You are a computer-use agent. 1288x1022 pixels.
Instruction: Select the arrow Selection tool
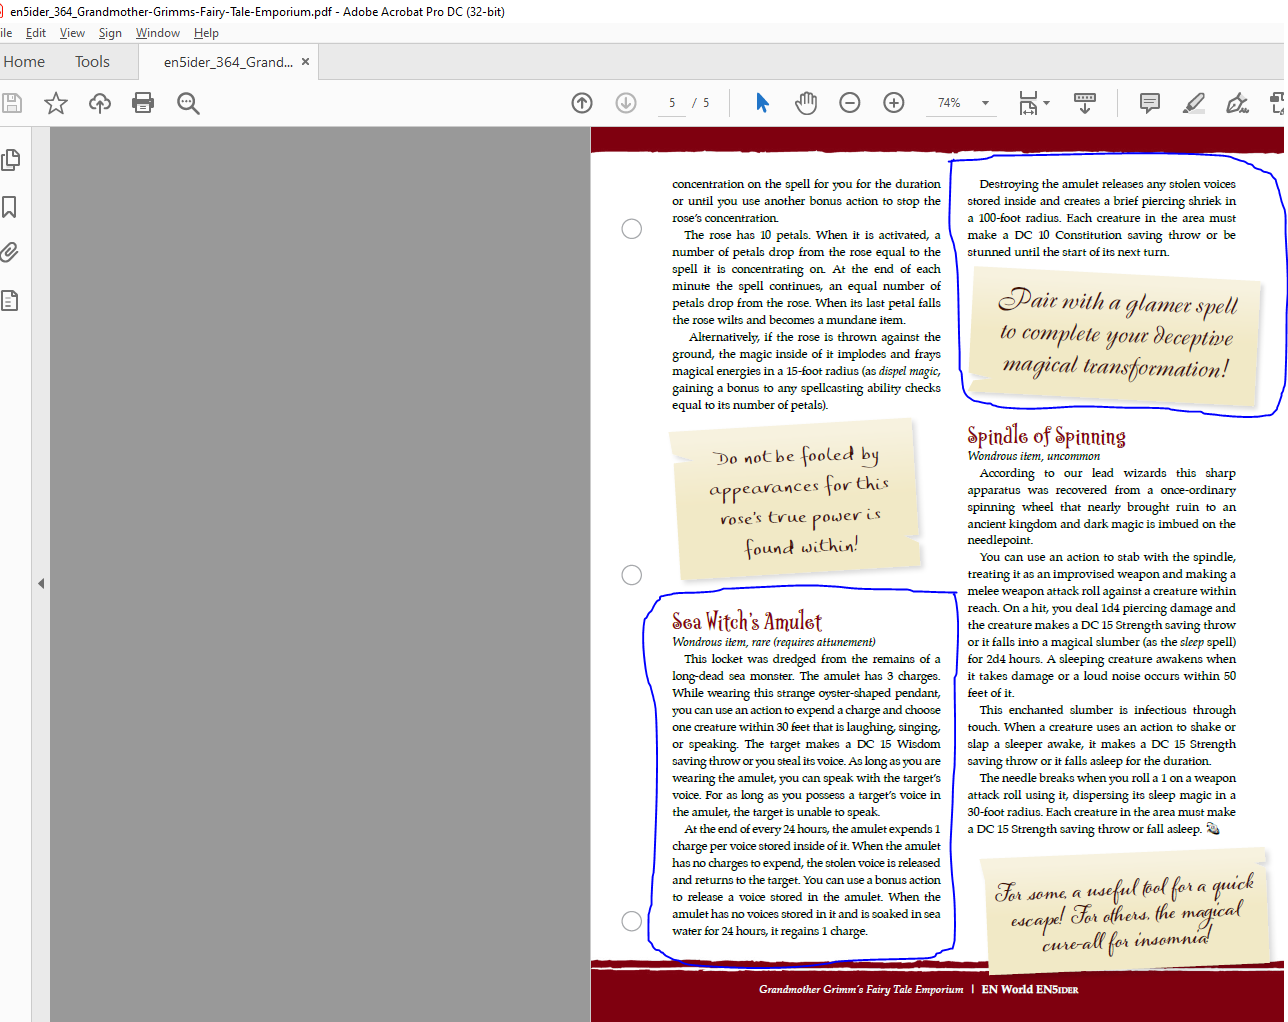[762, 103]
